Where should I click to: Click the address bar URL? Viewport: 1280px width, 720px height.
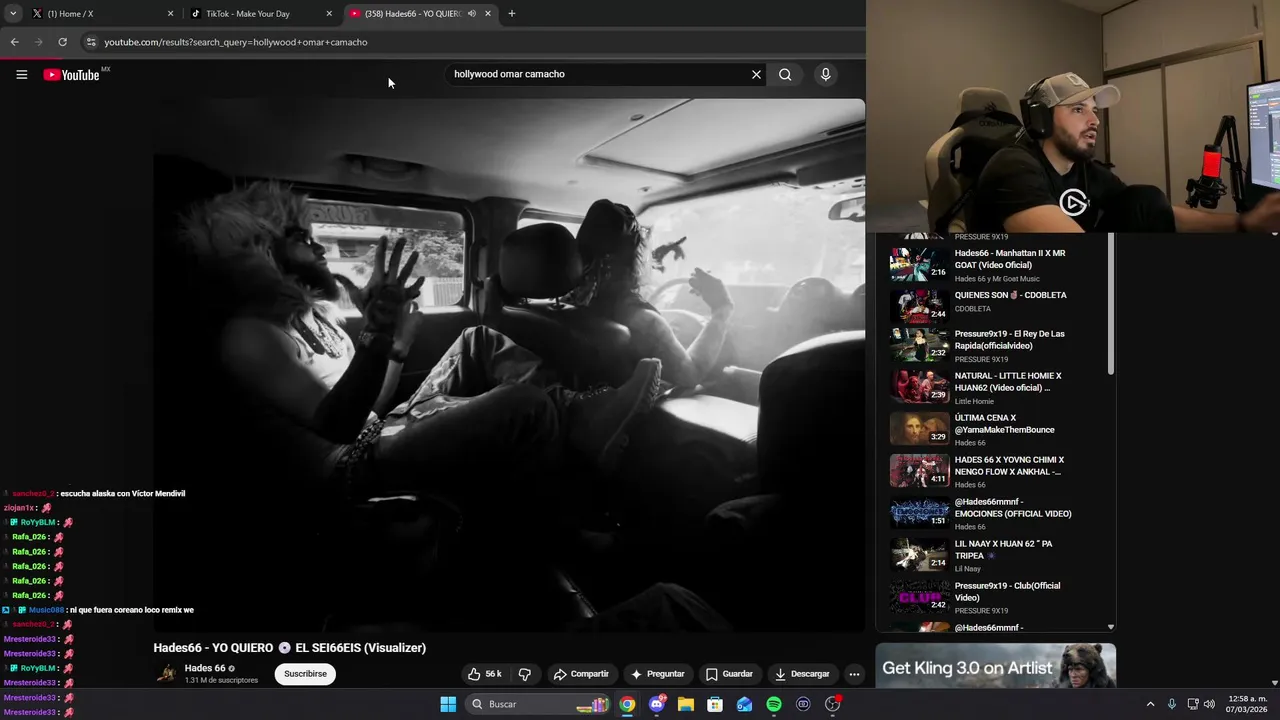pos(236,42)
